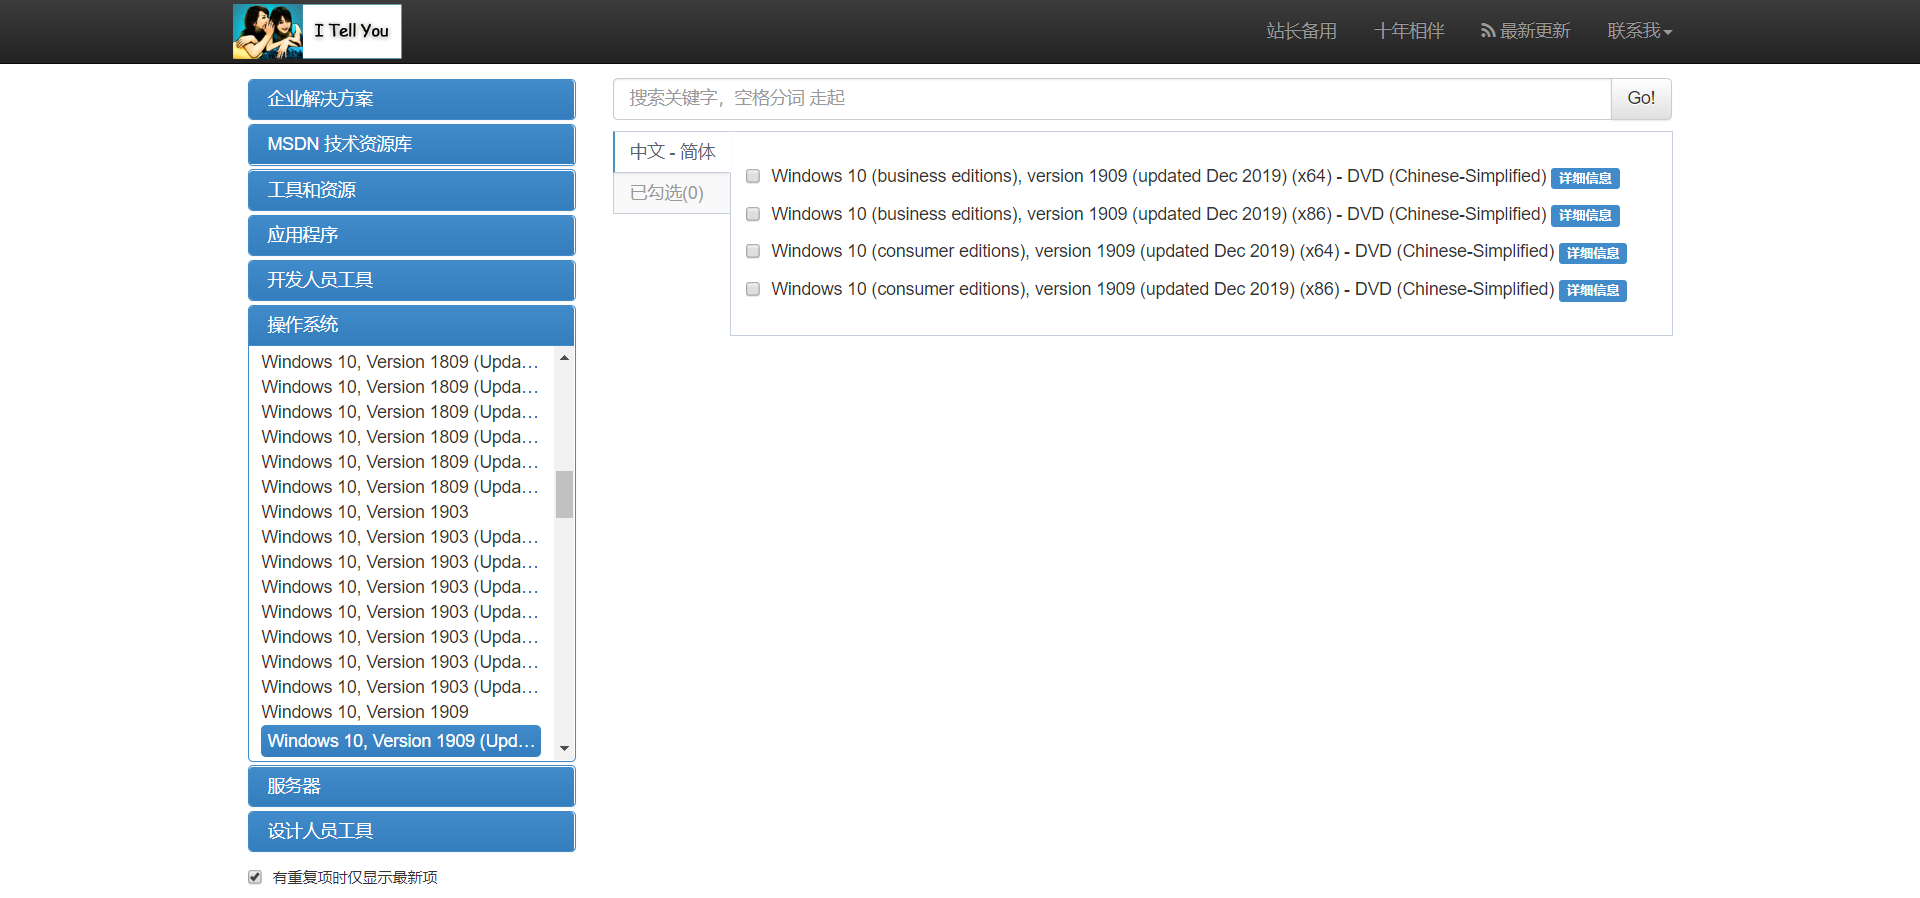
Task: Select Windows 10, Version 1909 list item
Action: (365, 712)
